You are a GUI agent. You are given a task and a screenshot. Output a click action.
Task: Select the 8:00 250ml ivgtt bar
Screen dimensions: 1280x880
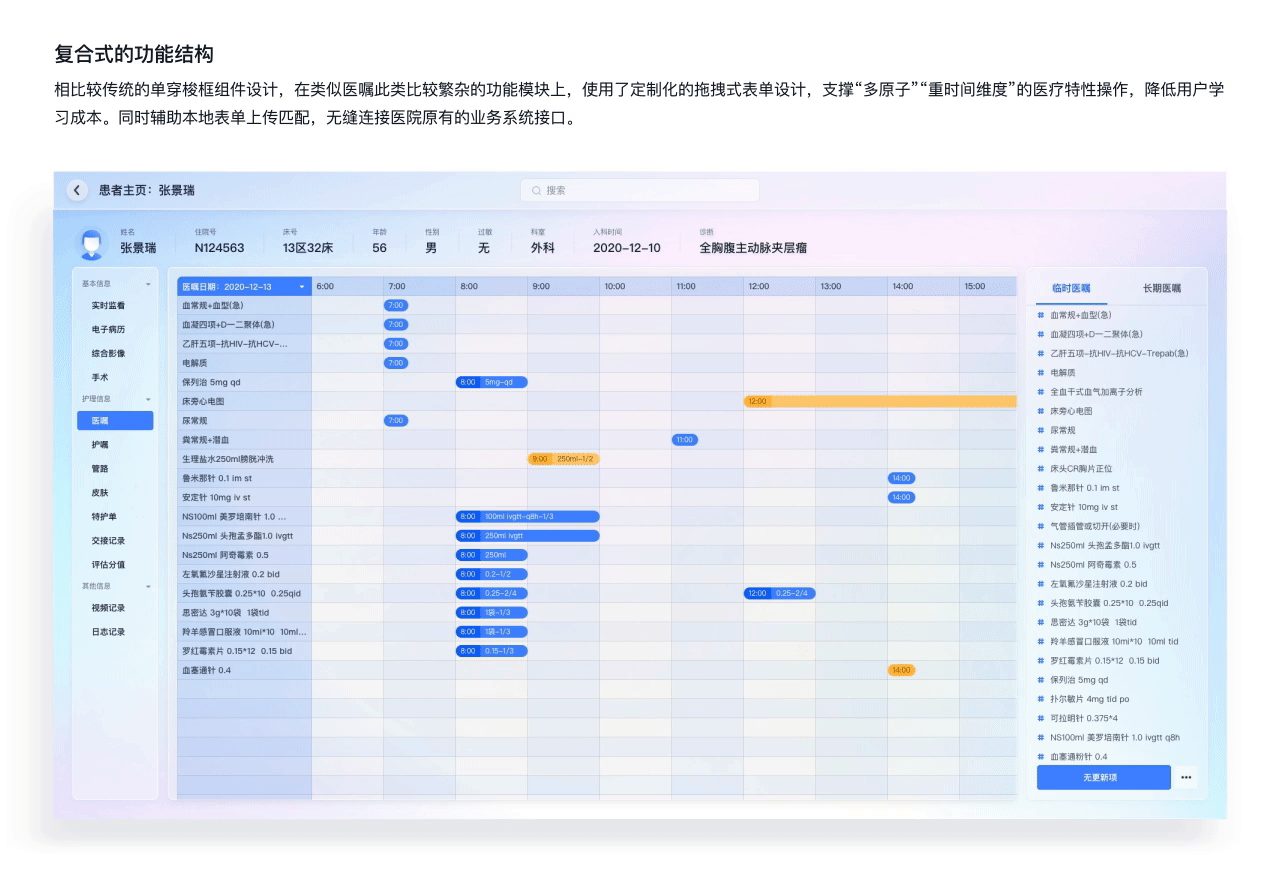tap(528, 536)
